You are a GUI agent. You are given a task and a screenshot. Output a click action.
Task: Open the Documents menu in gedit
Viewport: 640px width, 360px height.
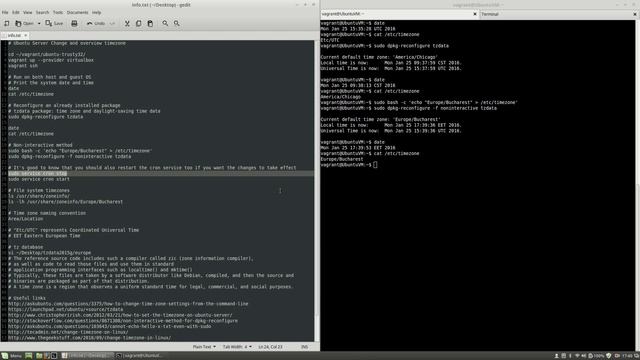(x=77, y=12)
